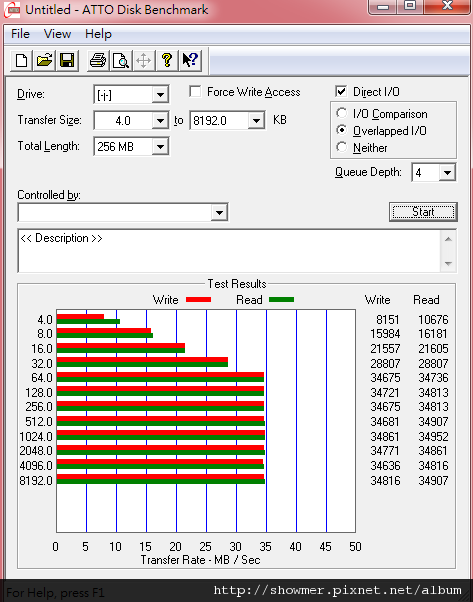Maximize the ATTO Disk Benchmark window
This screenshot has width=473, height=602.
[410, 6]
